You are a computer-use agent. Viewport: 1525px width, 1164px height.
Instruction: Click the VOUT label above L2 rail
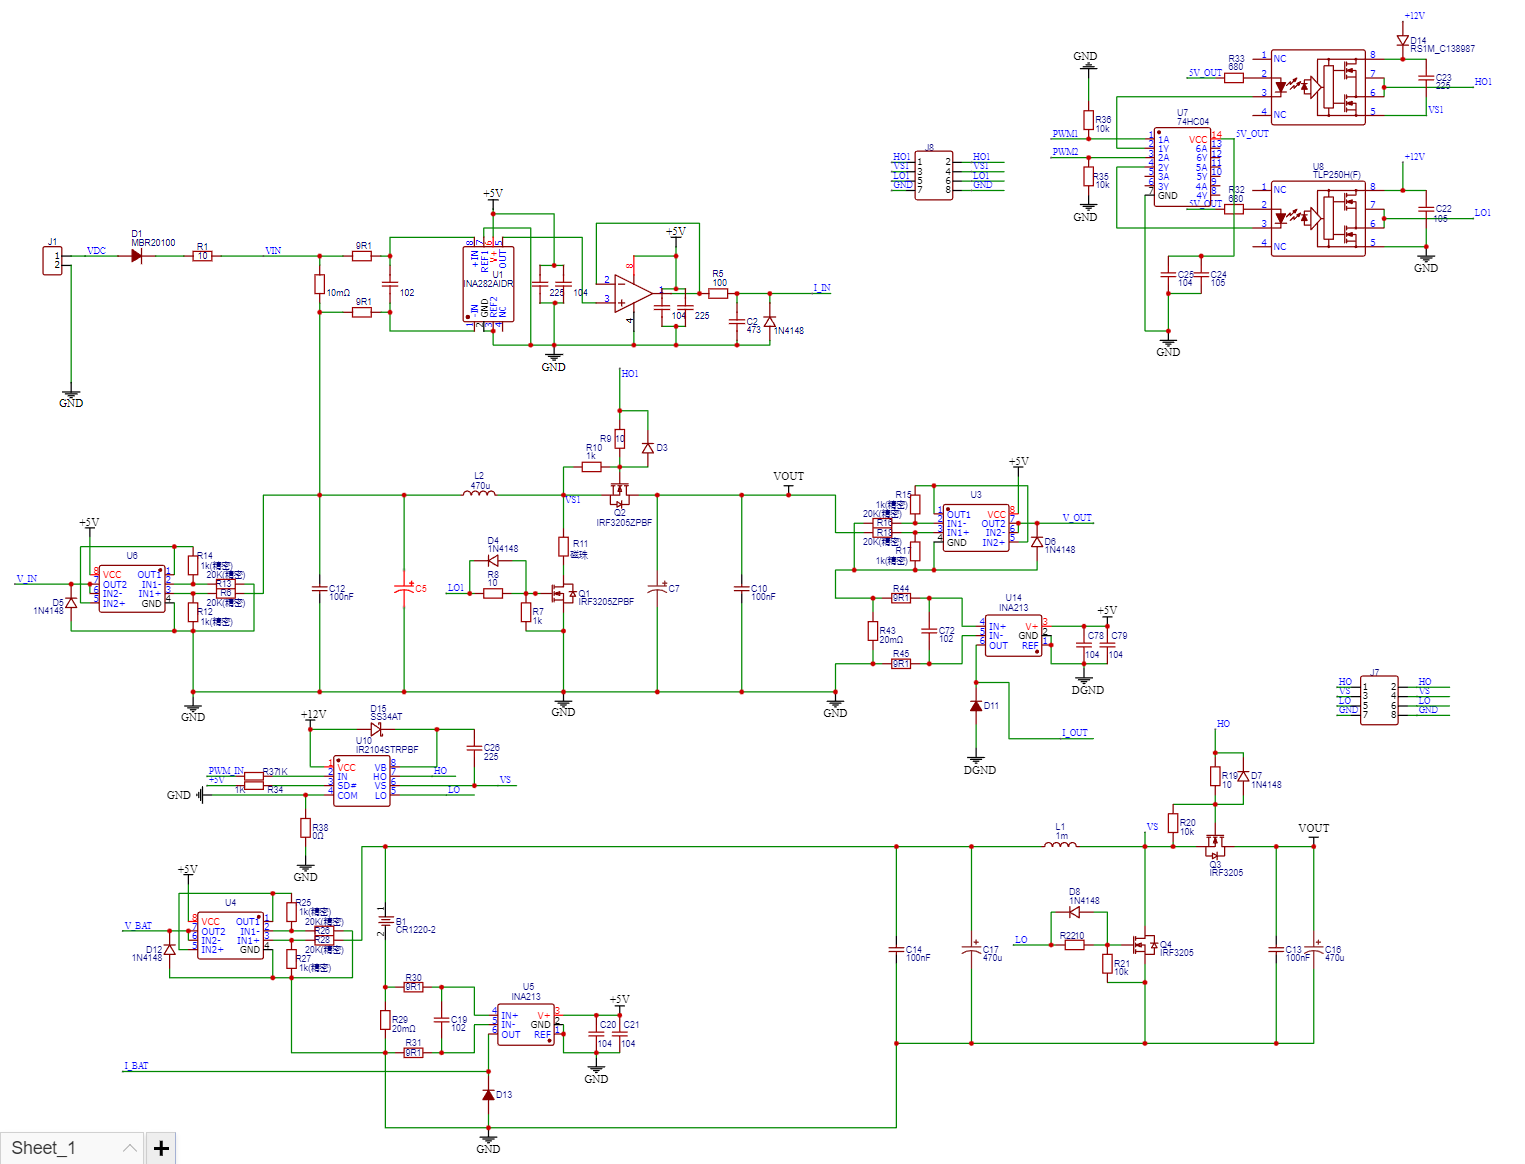[788, 476]
